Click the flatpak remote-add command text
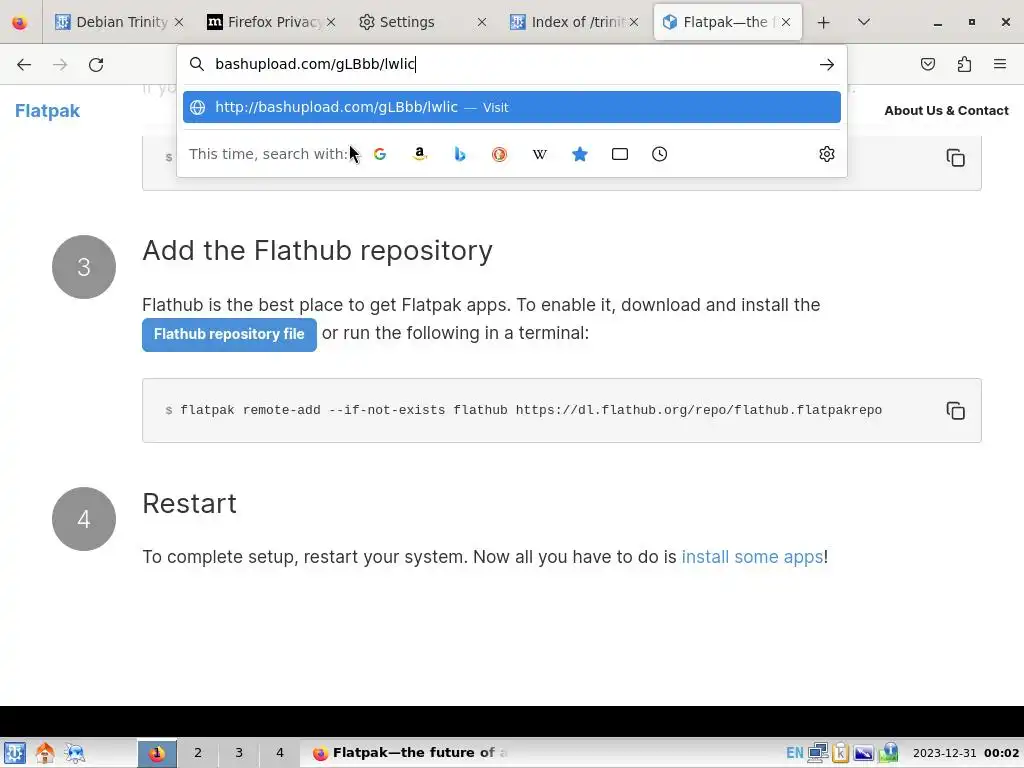Viewport: 1024px width, 768px height. pos(531,410)
